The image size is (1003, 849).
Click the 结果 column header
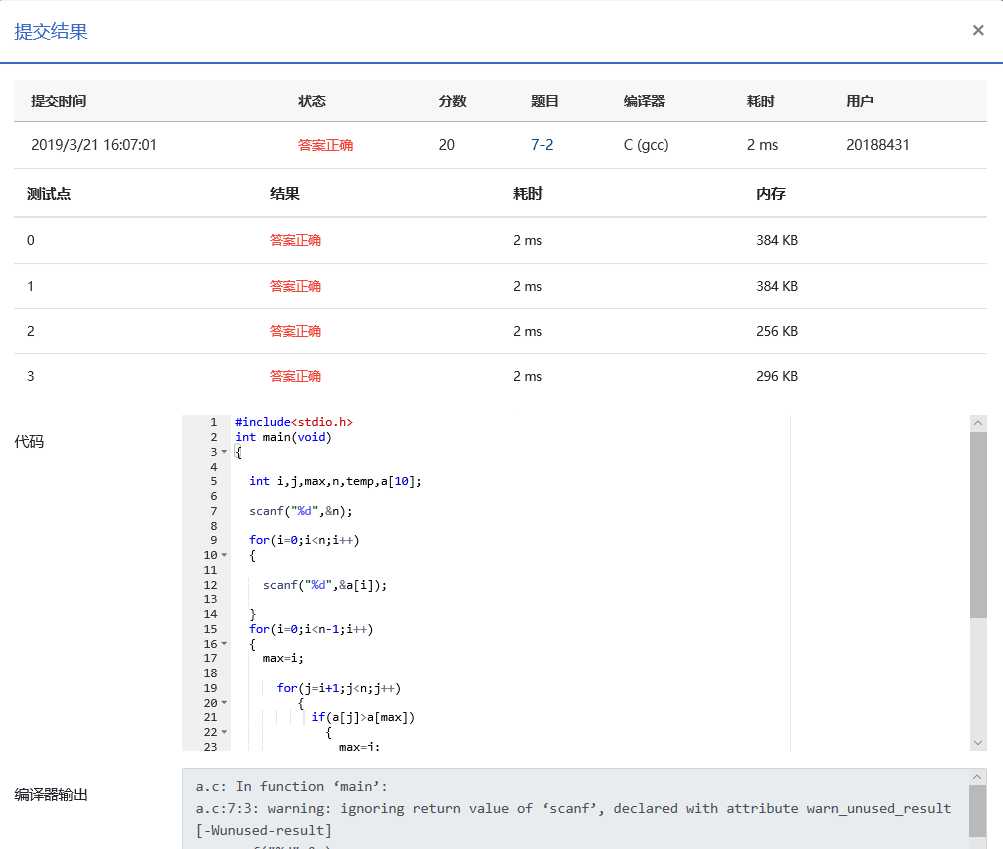(x=285, y=194)
